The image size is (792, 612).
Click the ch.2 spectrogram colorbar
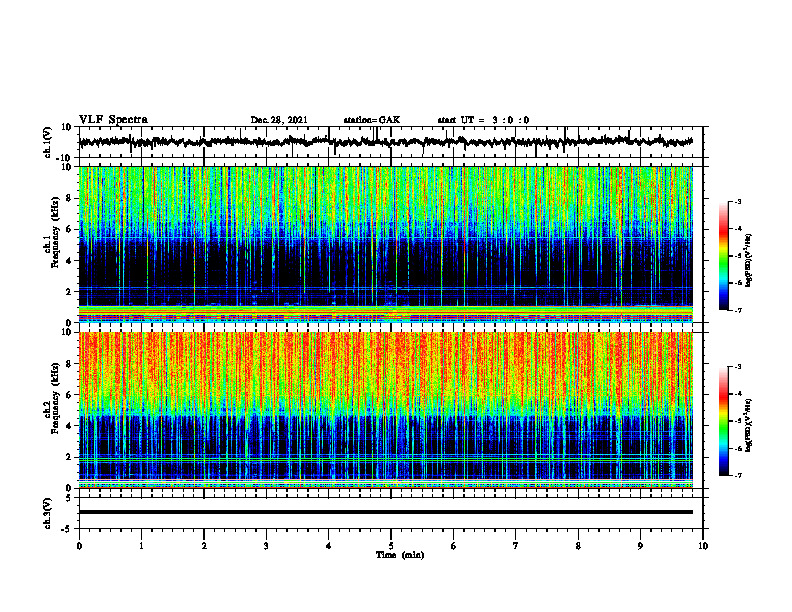click(724, 421)
